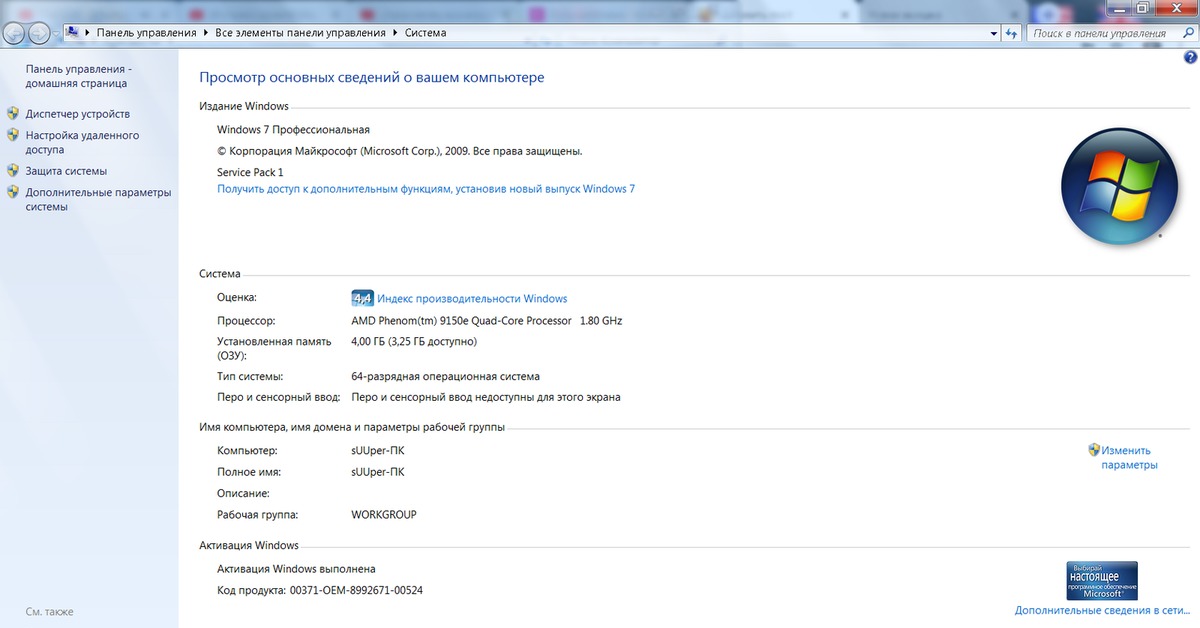
Task: Click the shield icon next to Защита системы
Action: [13, 170]
